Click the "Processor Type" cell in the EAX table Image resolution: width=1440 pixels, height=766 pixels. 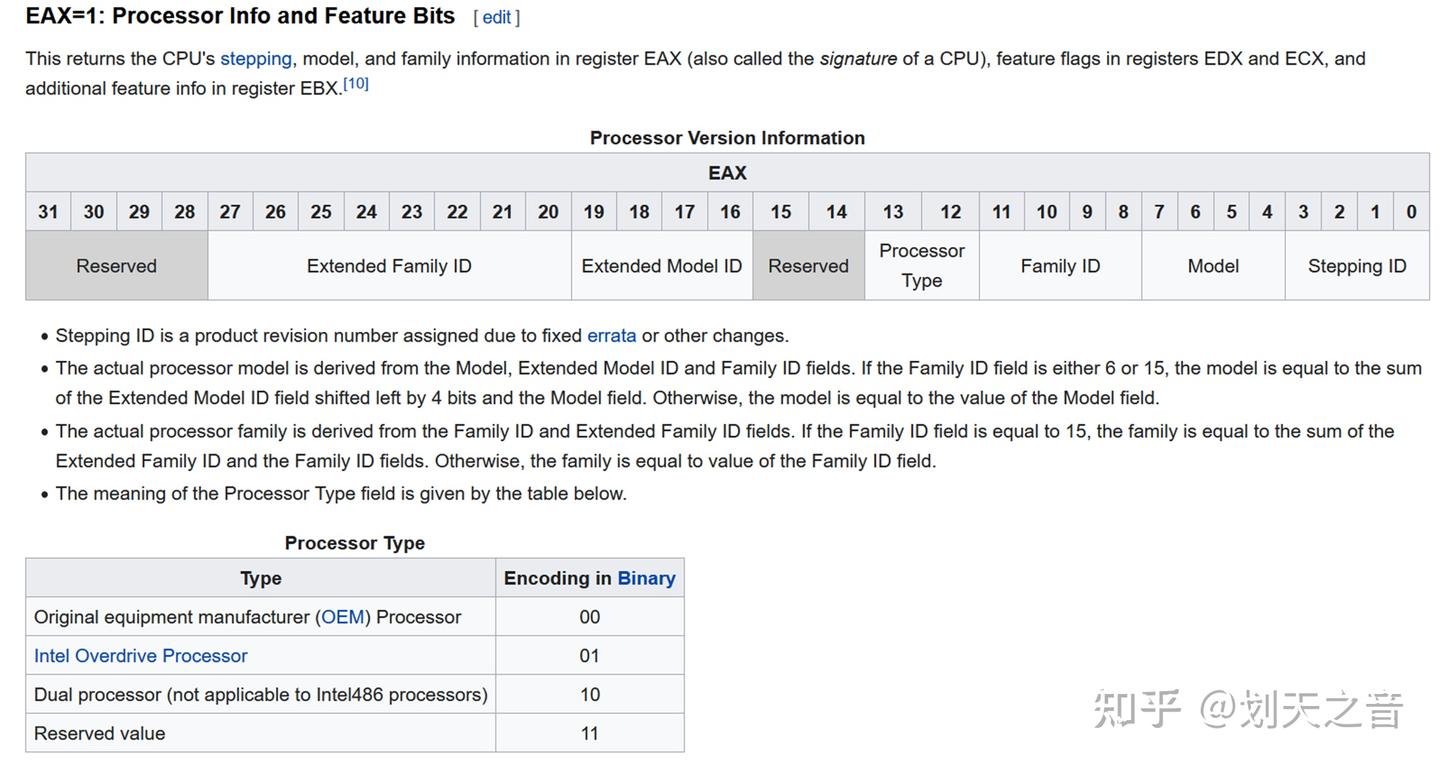(x=922, y=266)
